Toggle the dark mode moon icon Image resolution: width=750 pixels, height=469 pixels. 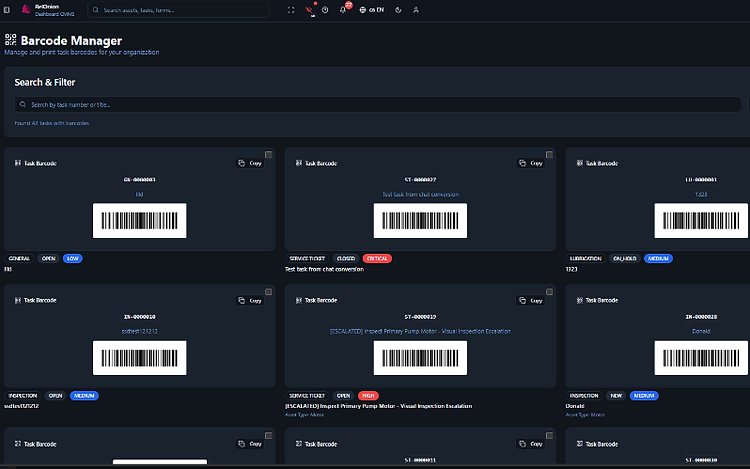pyautogui.click(x=398, y=10)
